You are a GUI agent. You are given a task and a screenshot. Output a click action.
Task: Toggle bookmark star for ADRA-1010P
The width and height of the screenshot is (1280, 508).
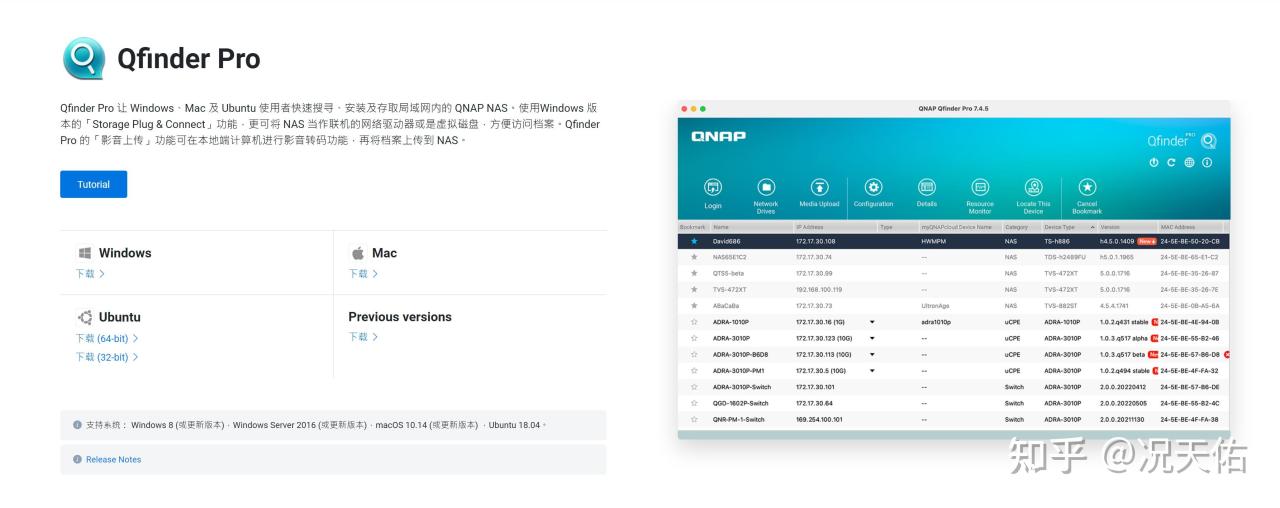point(694,322)
